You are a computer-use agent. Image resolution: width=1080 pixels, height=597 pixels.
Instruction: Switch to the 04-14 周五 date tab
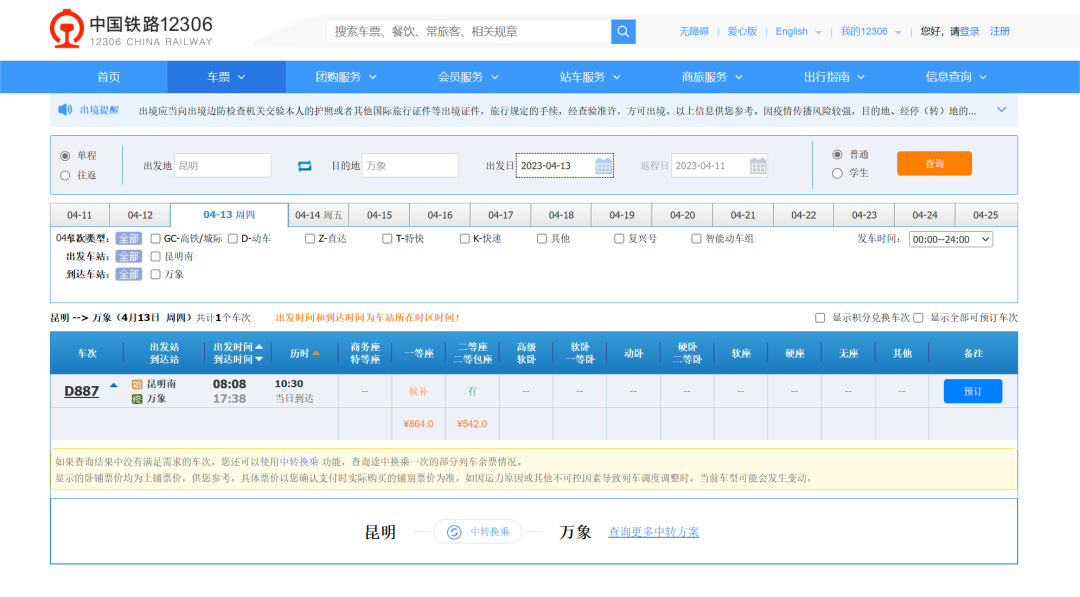click(318, 216)
